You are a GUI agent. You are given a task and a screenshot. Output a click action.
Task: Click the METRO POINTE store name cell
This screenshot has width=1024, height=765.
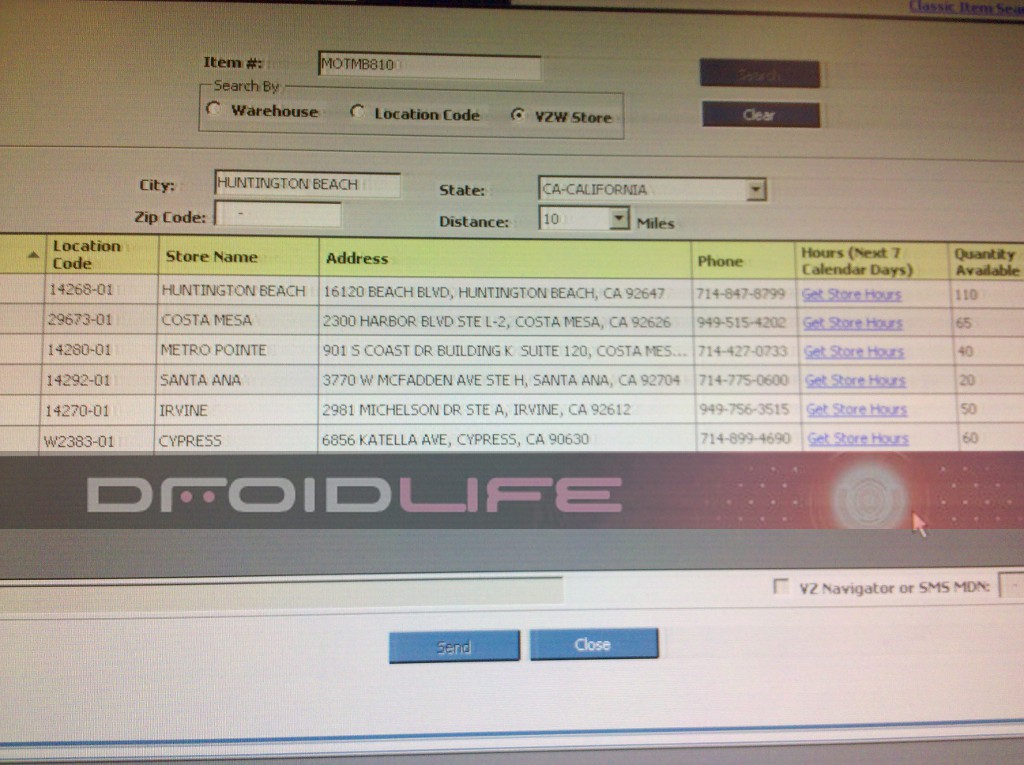tap(214, 350)
